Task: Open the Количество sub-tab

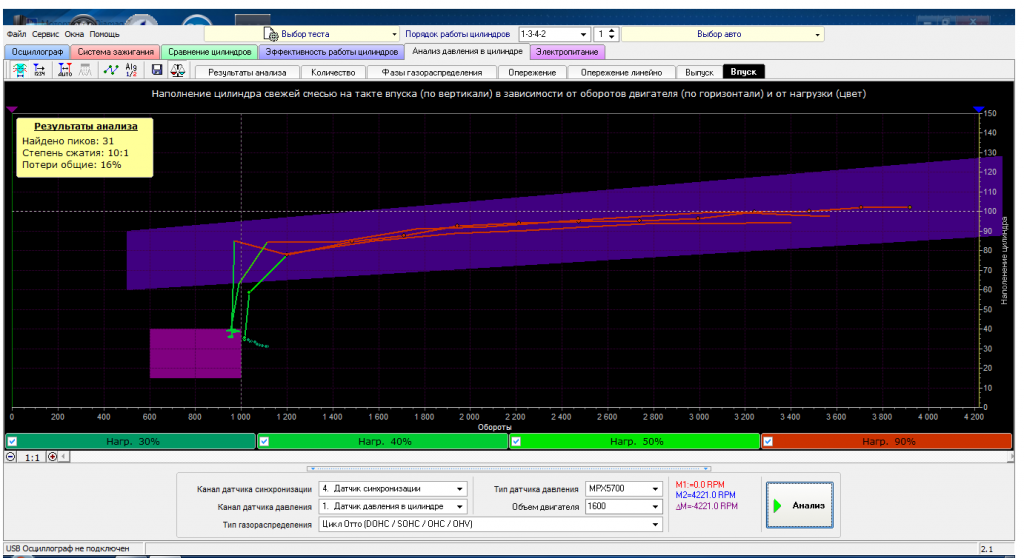Action: (x=333, y=73)
